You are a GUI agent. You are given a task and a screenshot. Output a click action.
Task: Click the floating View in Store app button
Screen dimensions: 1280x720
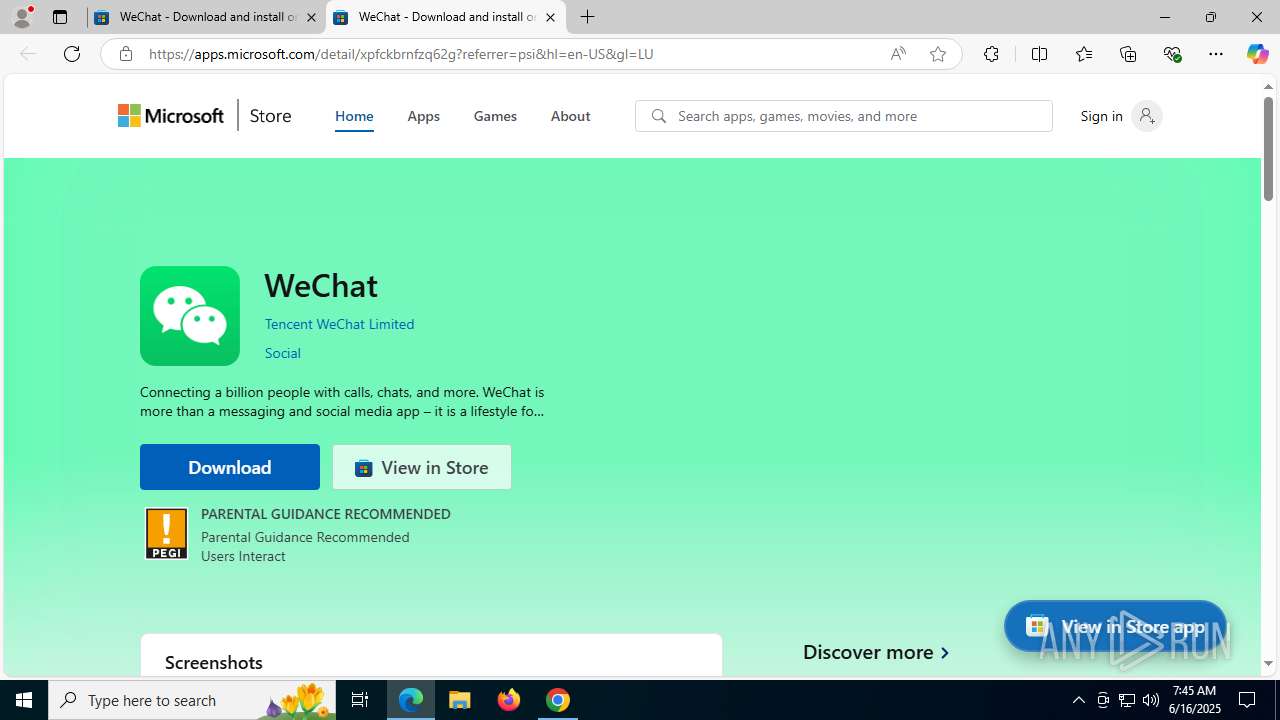tap(1115, 626)
